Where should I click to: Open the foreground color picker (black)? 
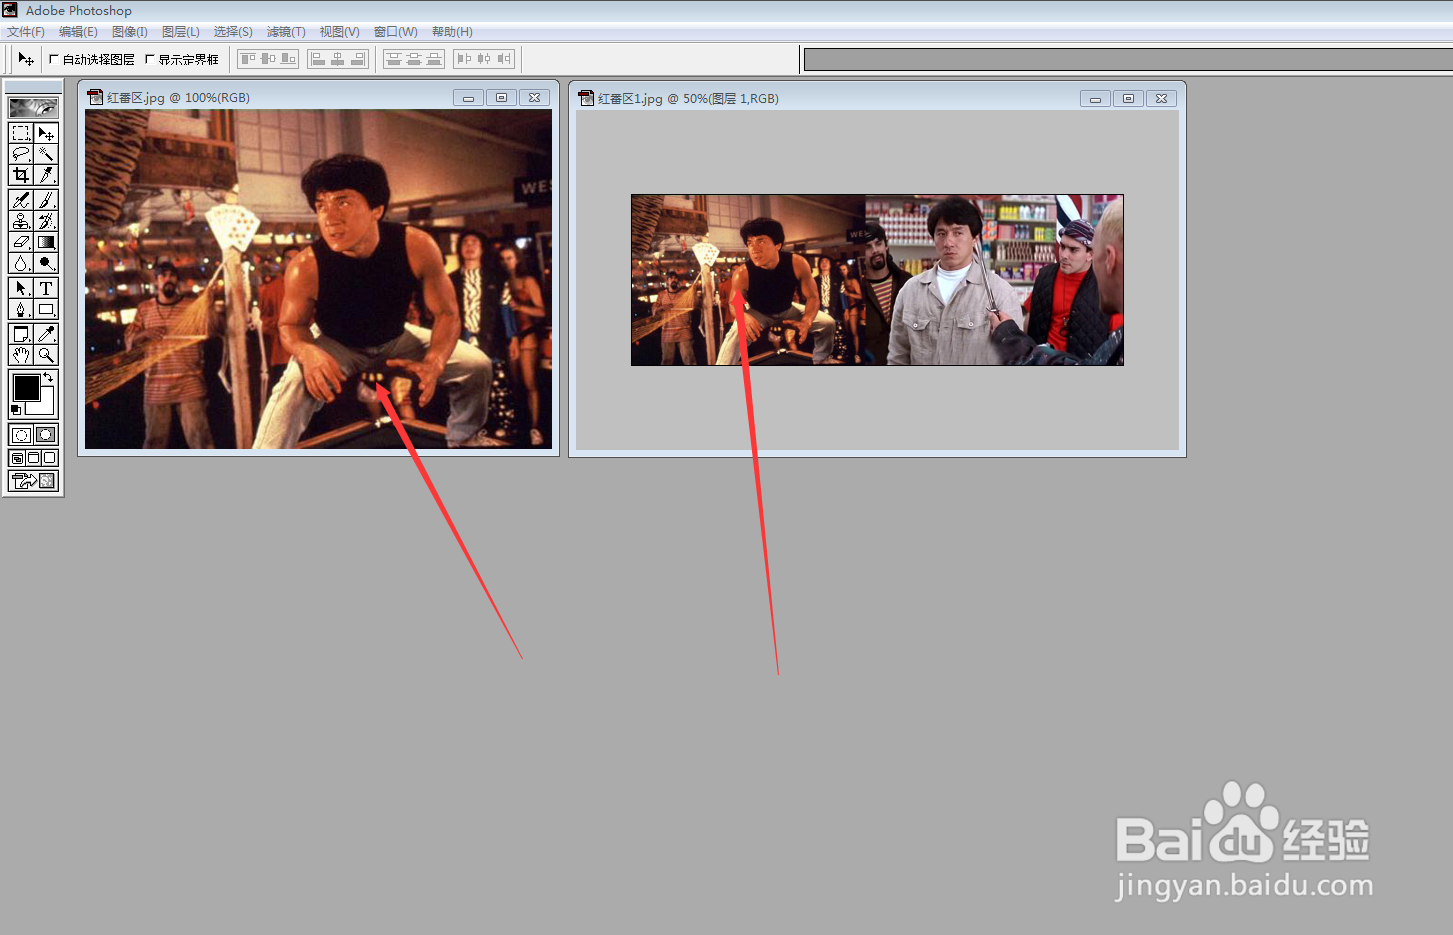pos(25,386)
